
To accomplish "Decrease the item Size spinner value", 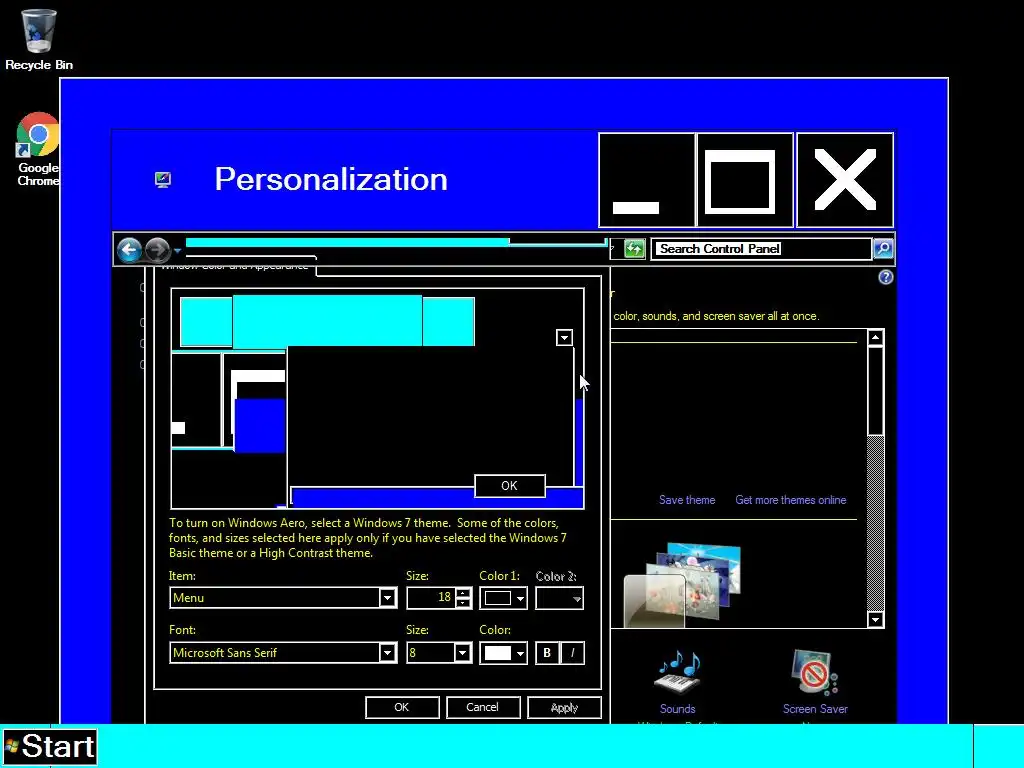I will click(x=463, y=603).
